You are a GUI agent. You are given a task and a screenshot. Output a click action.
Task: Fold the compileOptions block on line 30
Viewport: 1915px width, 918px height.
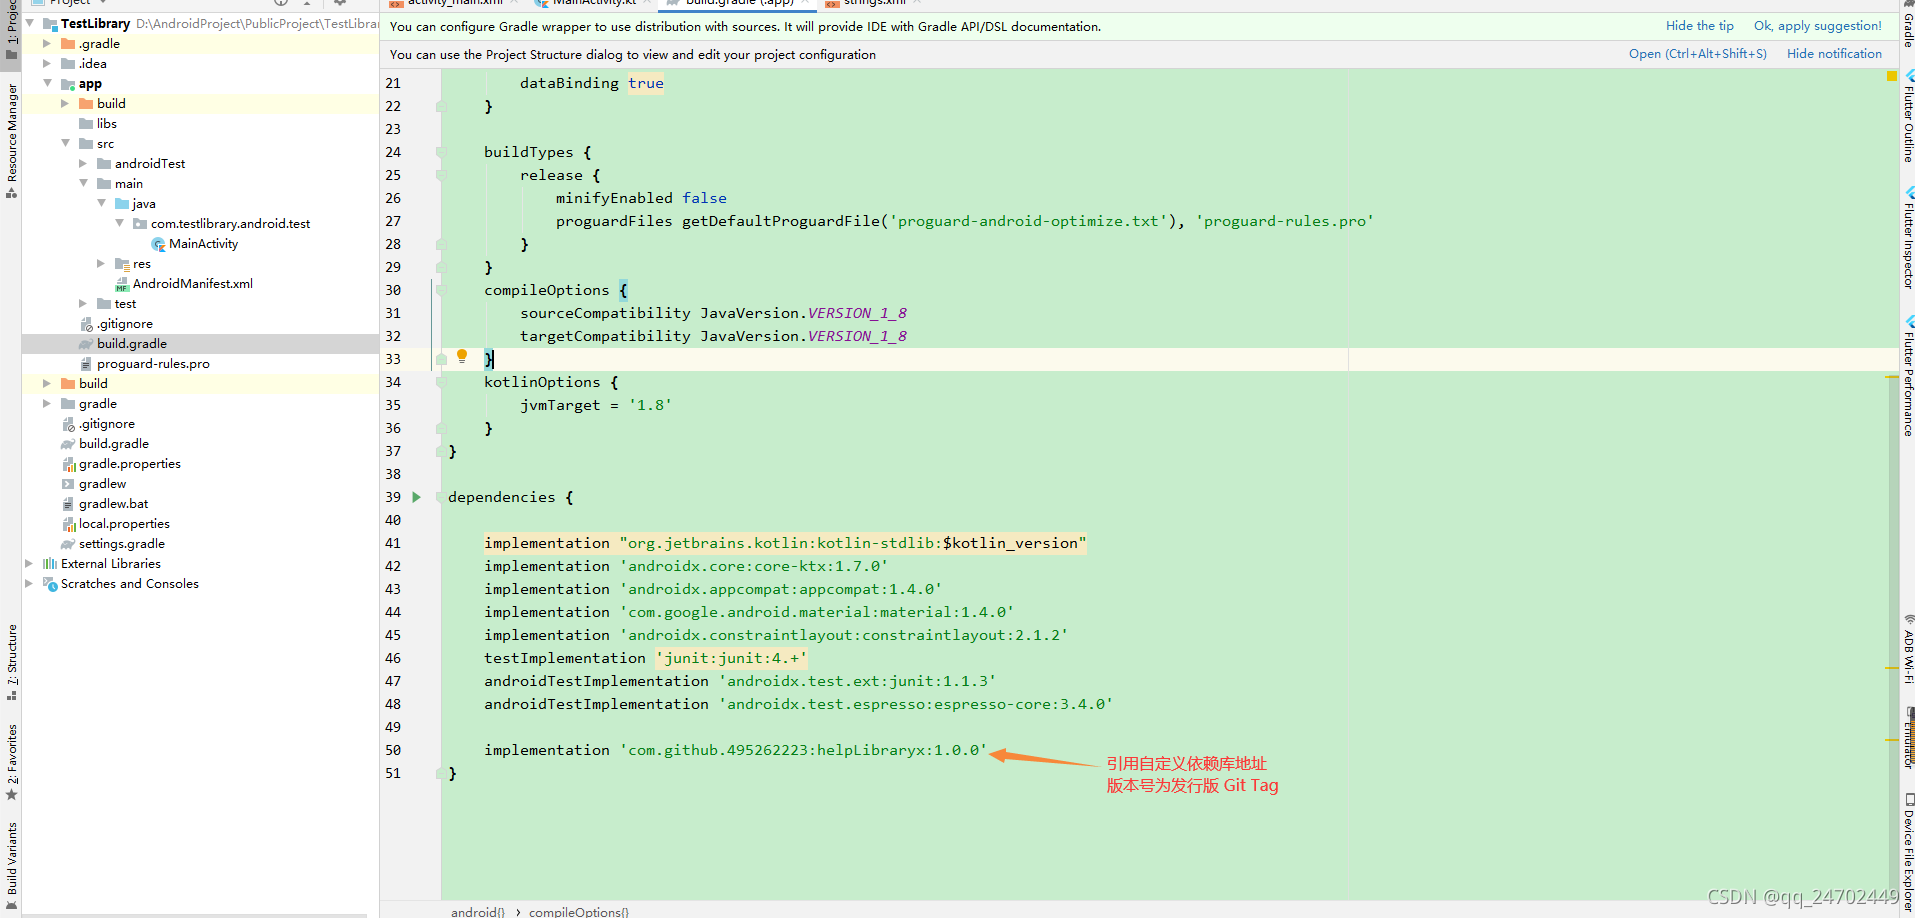(x=440, y=290)
